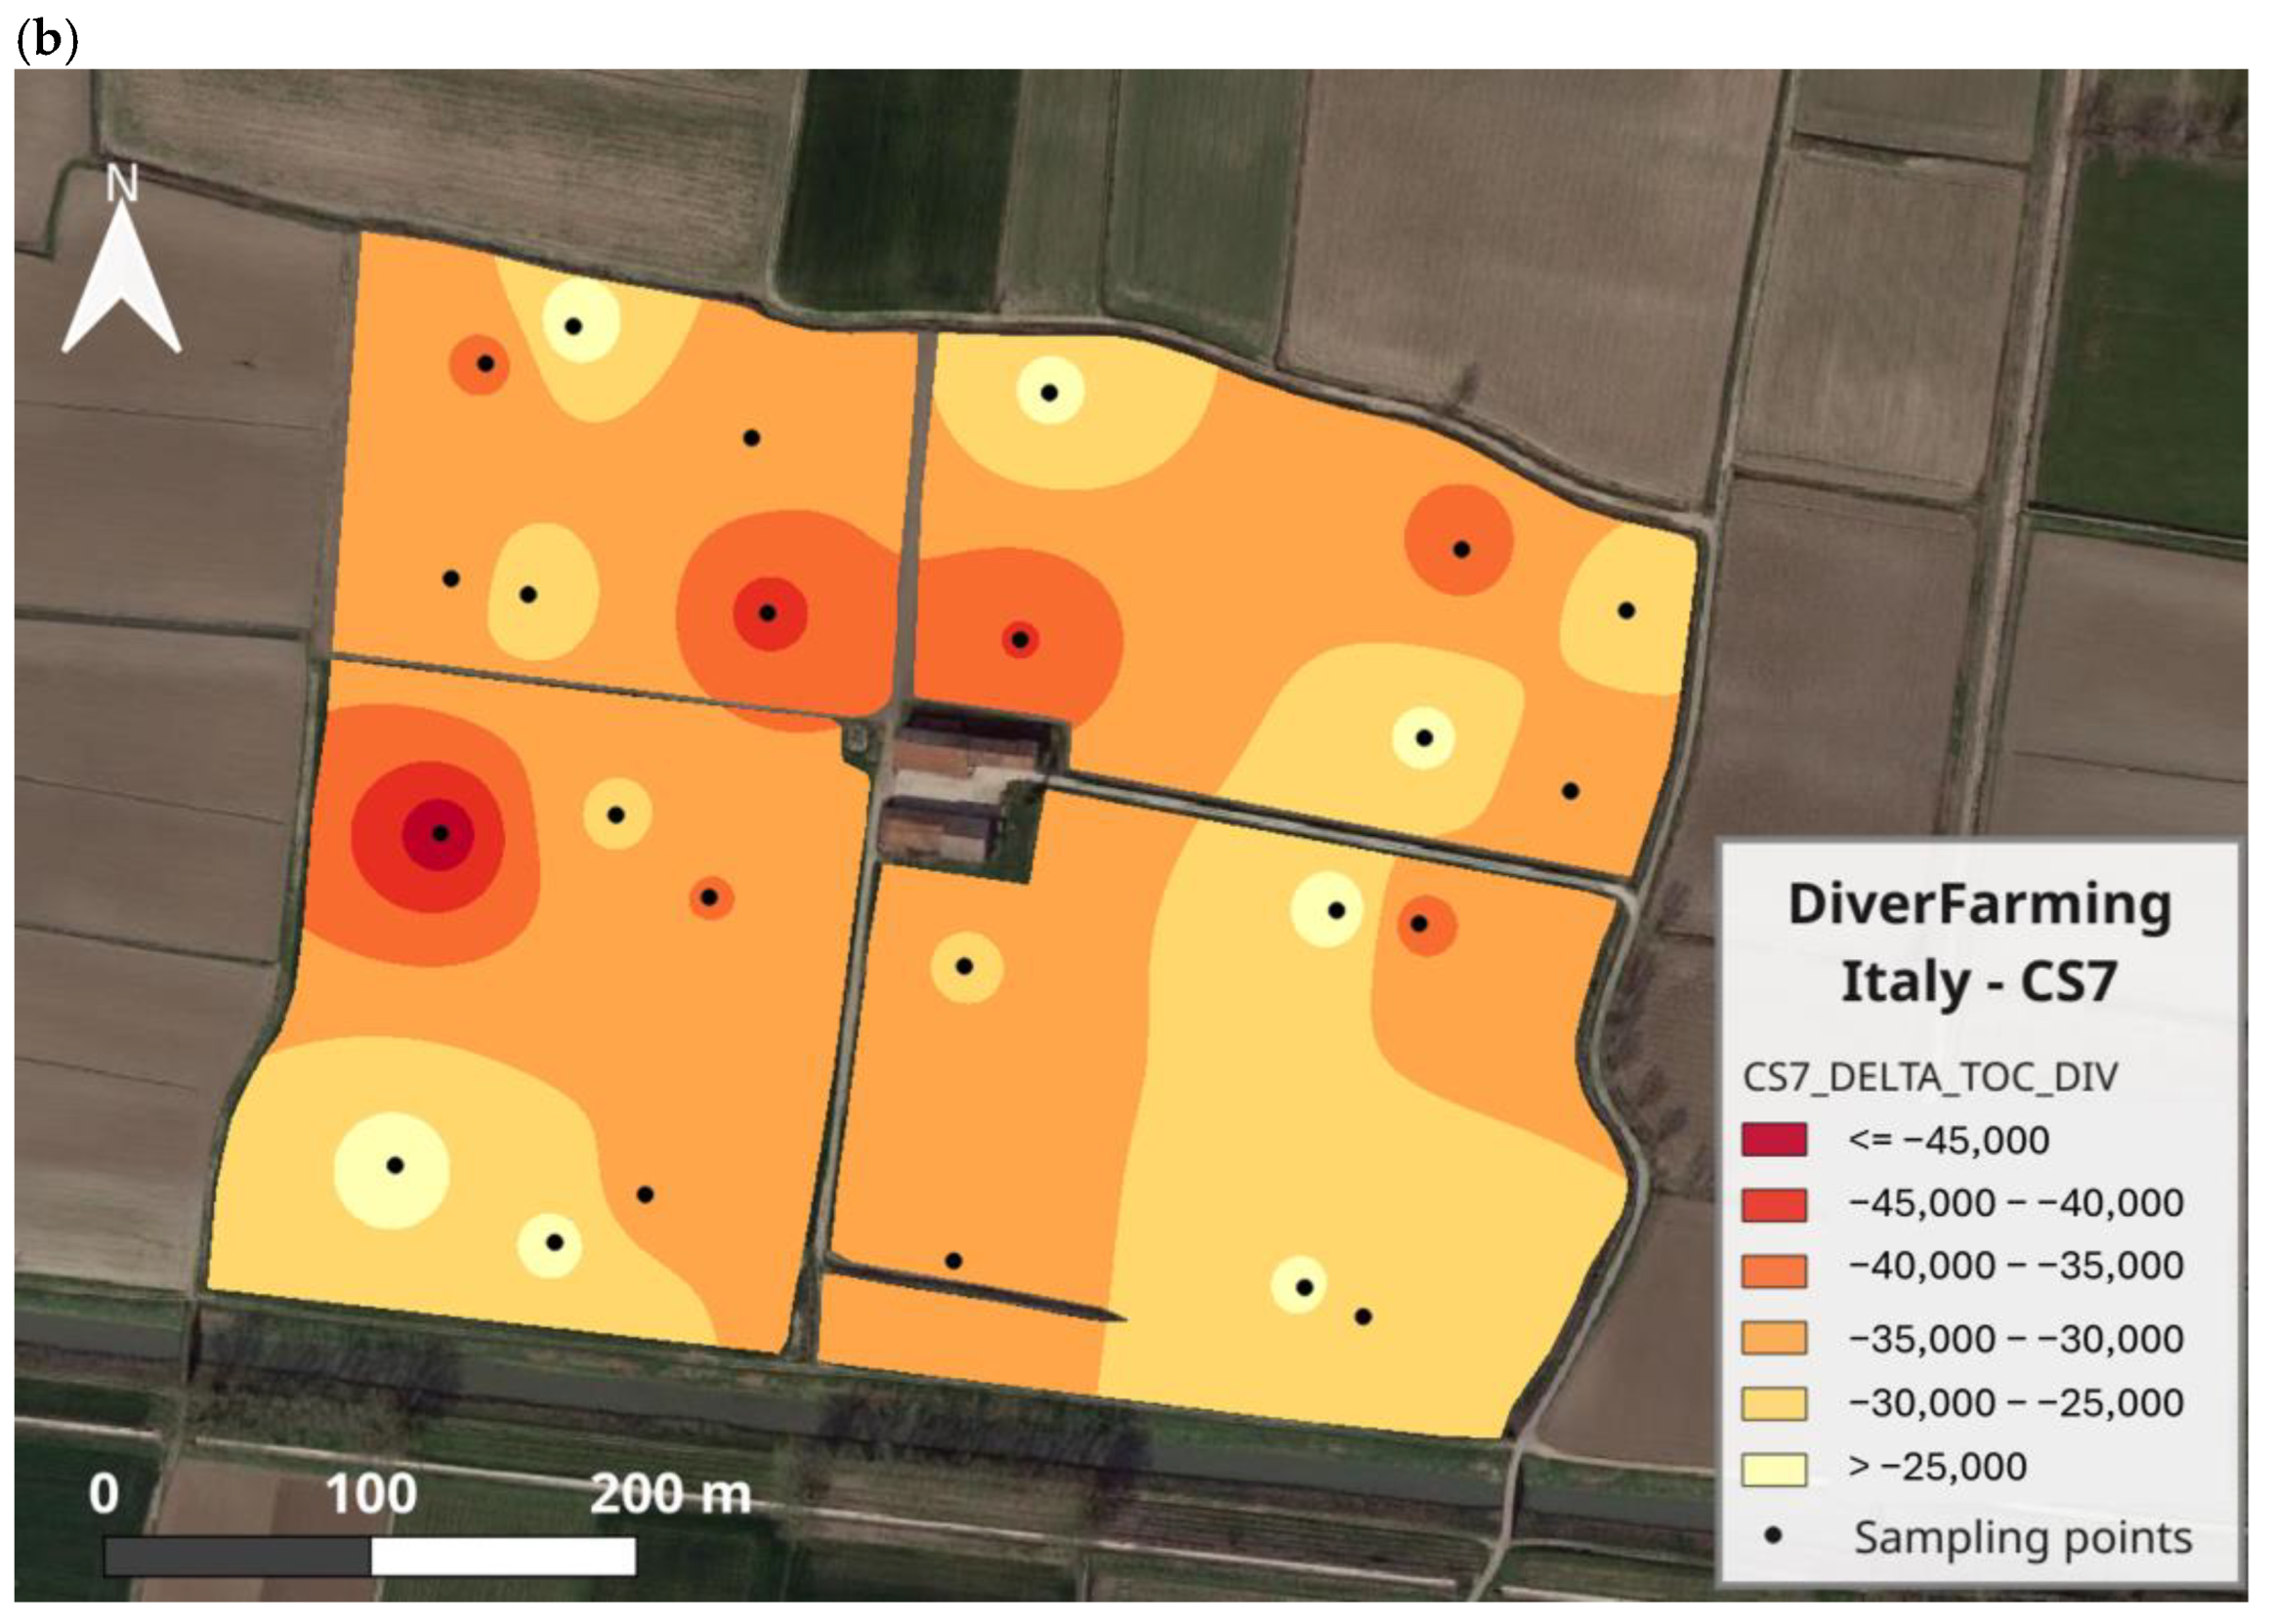Click the sampling point in darkest red zone

[440, 833]
